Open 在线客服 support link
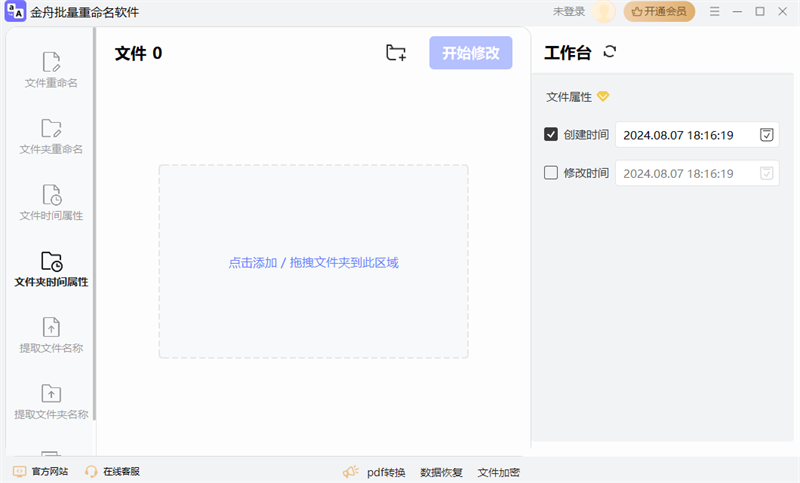This screenshot has width=800, height=483. click(112, 471)
